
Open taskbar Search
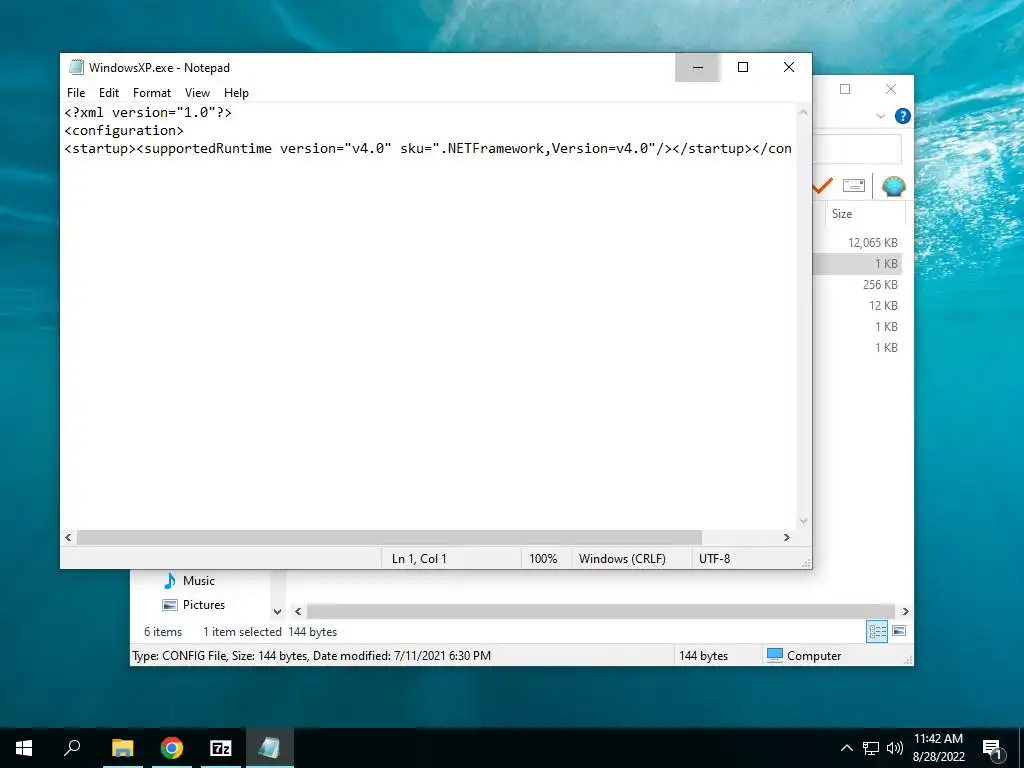[72, 748]
